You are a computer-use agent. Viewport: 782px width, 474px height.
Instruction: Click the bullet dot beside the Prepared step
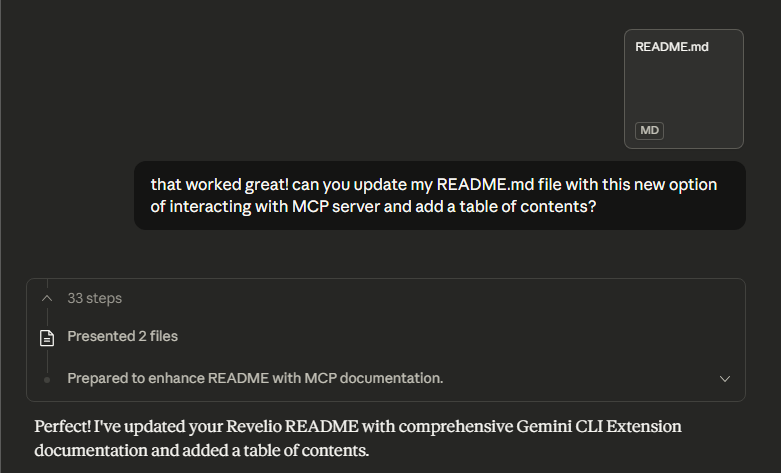(46, 379)
